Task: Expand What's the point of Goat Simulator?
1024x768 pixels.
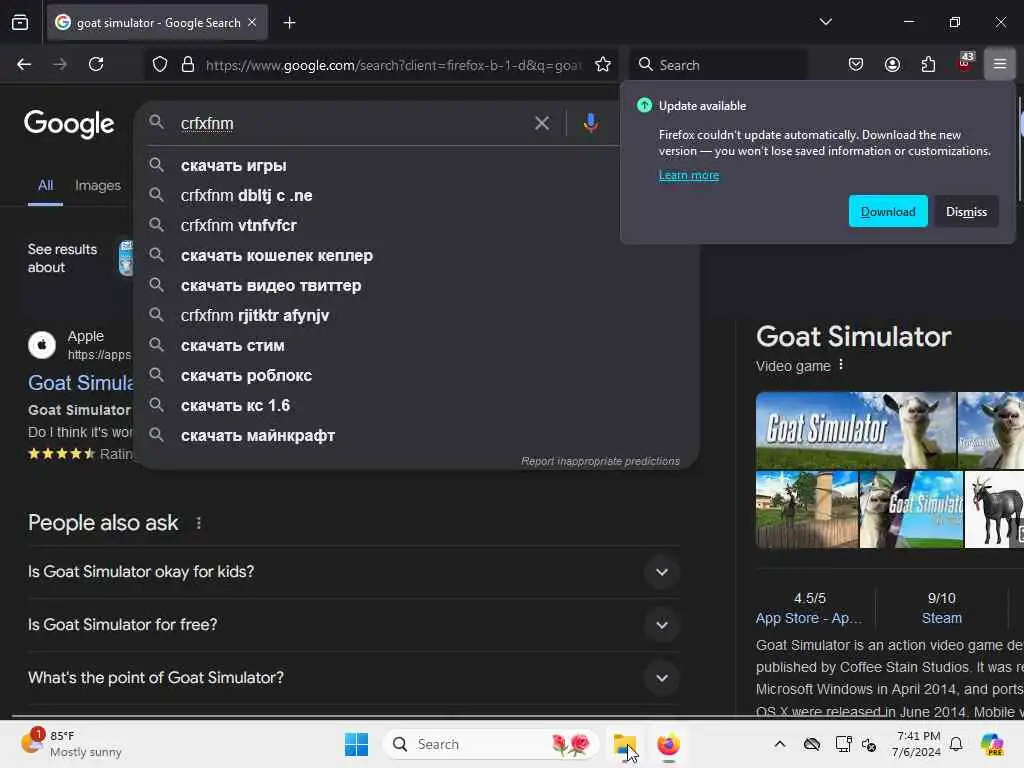Action: (x=353, y=678)
